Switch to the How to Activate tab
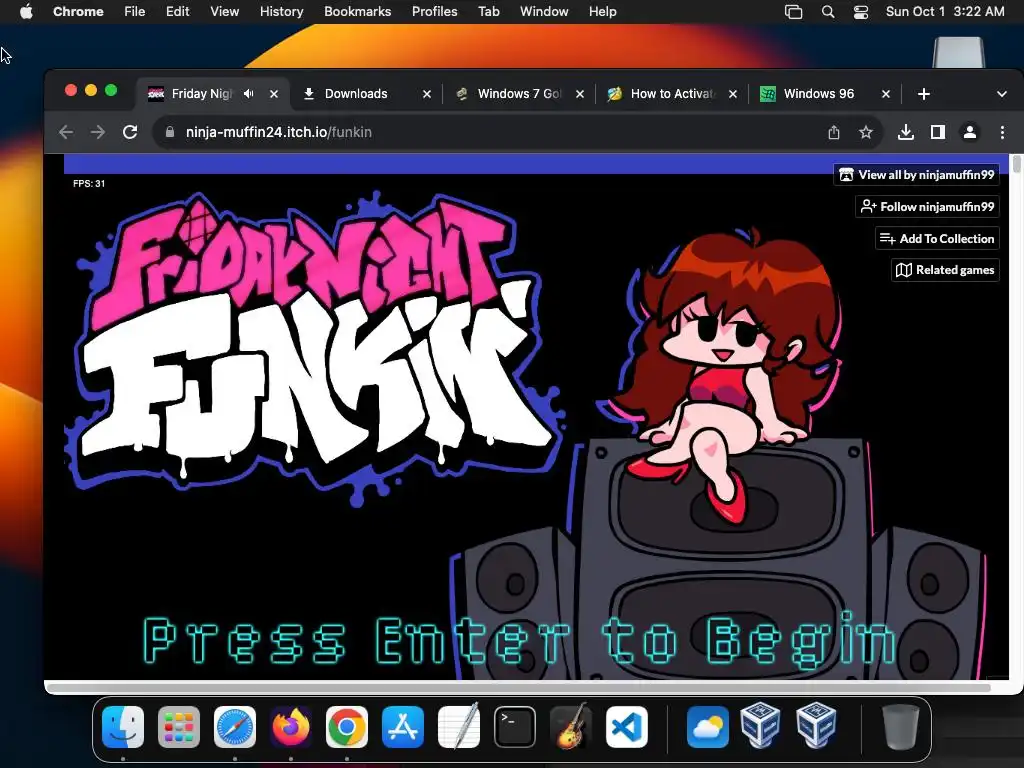Screen dimensions: 1024x768 tap(672, 94)
